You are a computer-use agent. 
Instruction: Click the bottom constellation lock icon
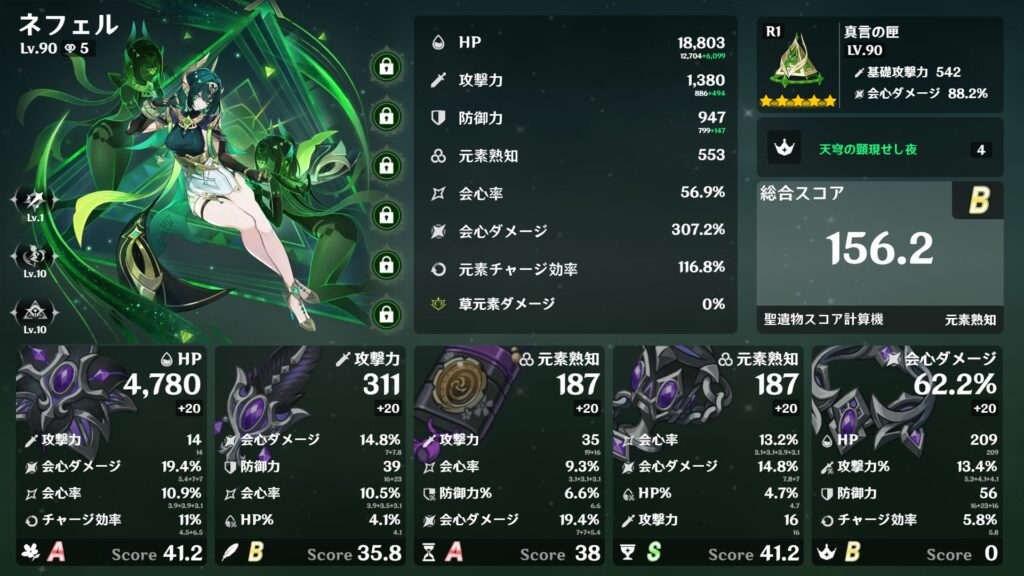pyautogui.click(x=386, y=314)
